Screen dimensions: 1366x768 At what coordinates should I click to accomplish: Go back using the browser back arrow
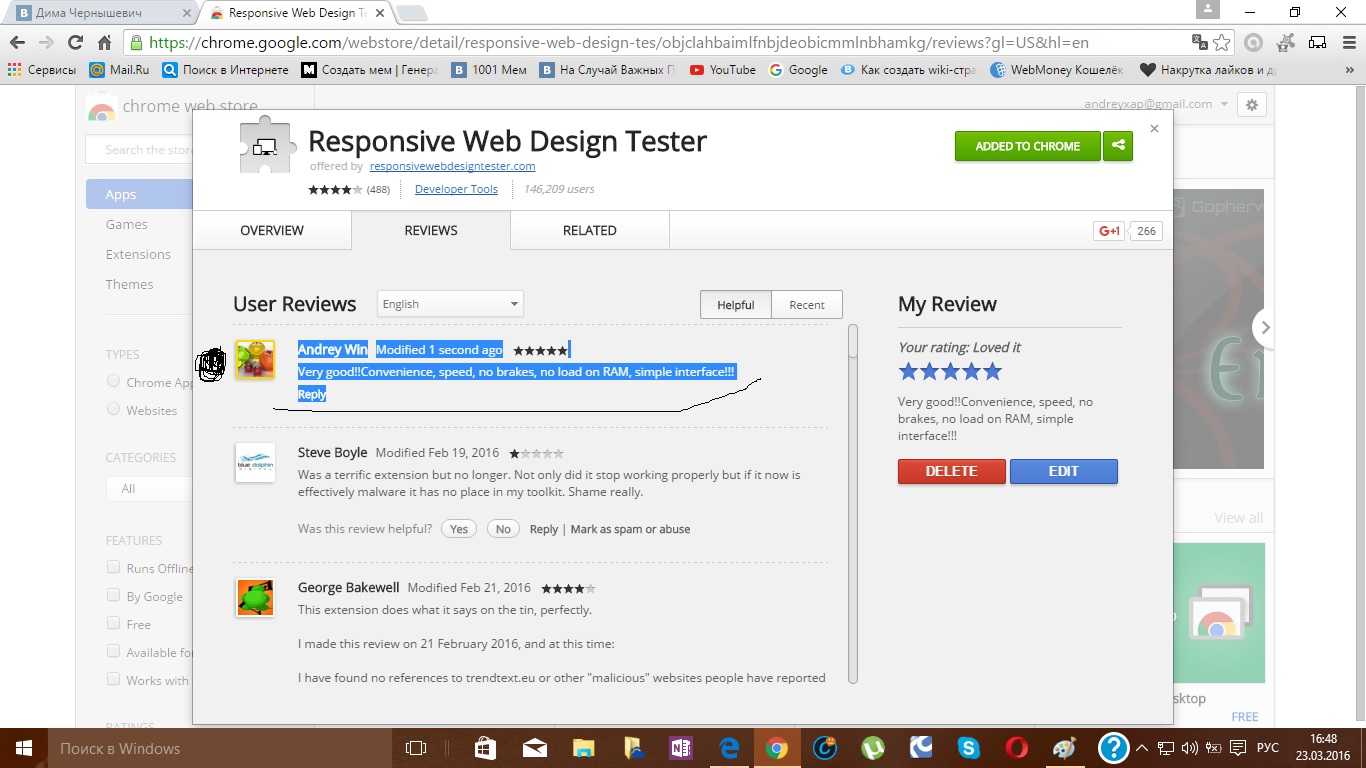point(16,43)
